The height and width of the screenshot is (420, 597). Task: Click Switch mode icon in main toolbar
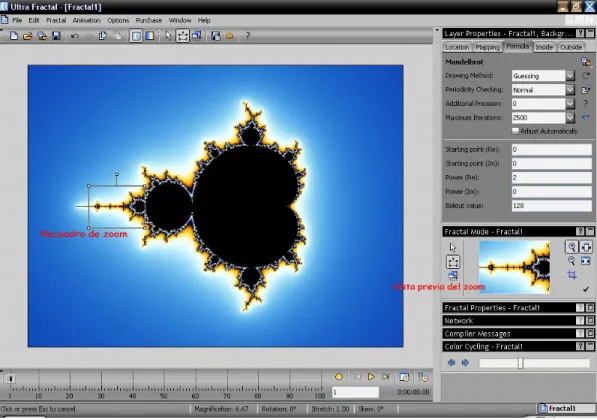click(197, 36)
